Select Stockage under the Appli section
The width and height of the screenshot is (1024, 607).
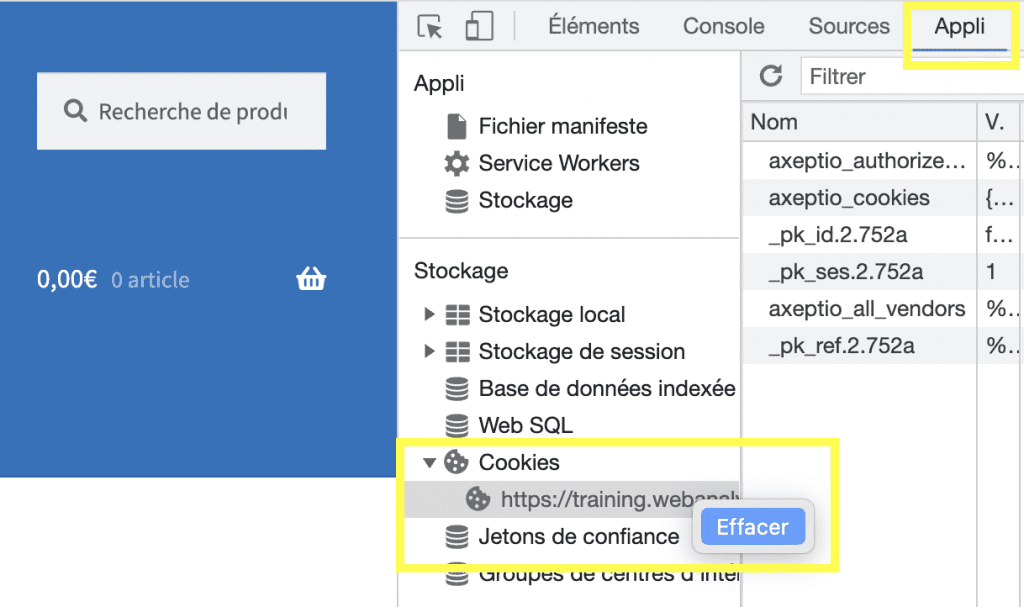click(x=525, y=200)
